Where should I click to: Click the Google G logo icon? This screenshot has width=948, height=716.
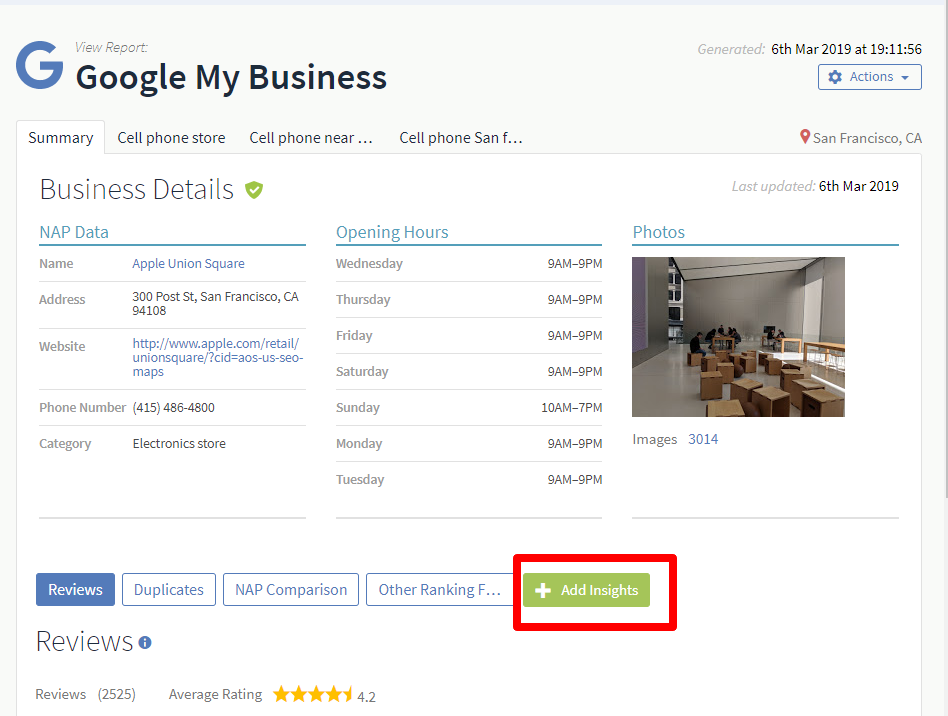coord(39,65)
